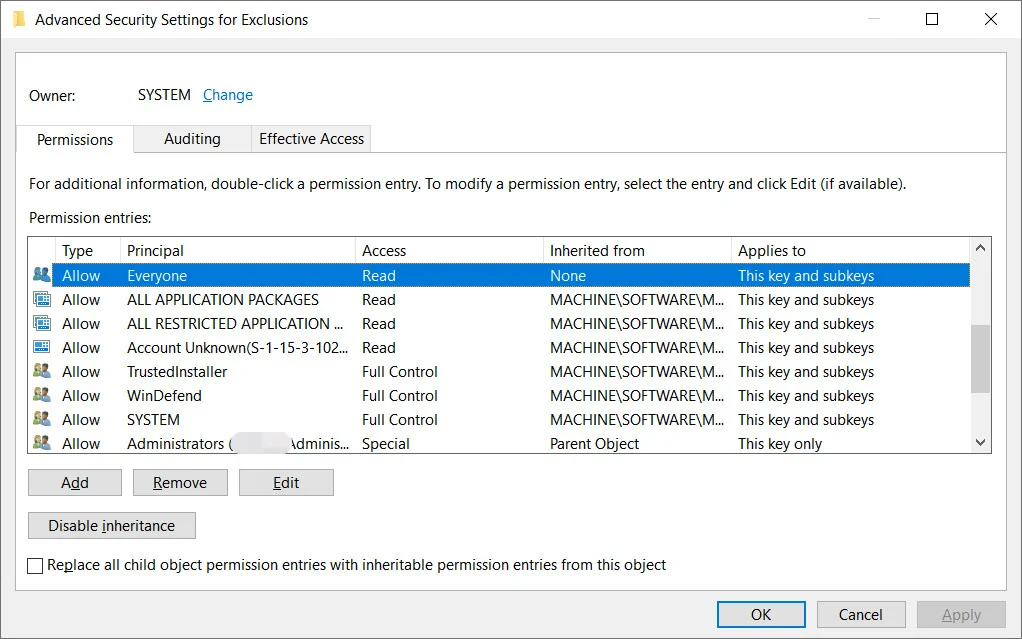Click the Edit button
1022x639 pixels.
pyautogui.click(x=286, y=482)
